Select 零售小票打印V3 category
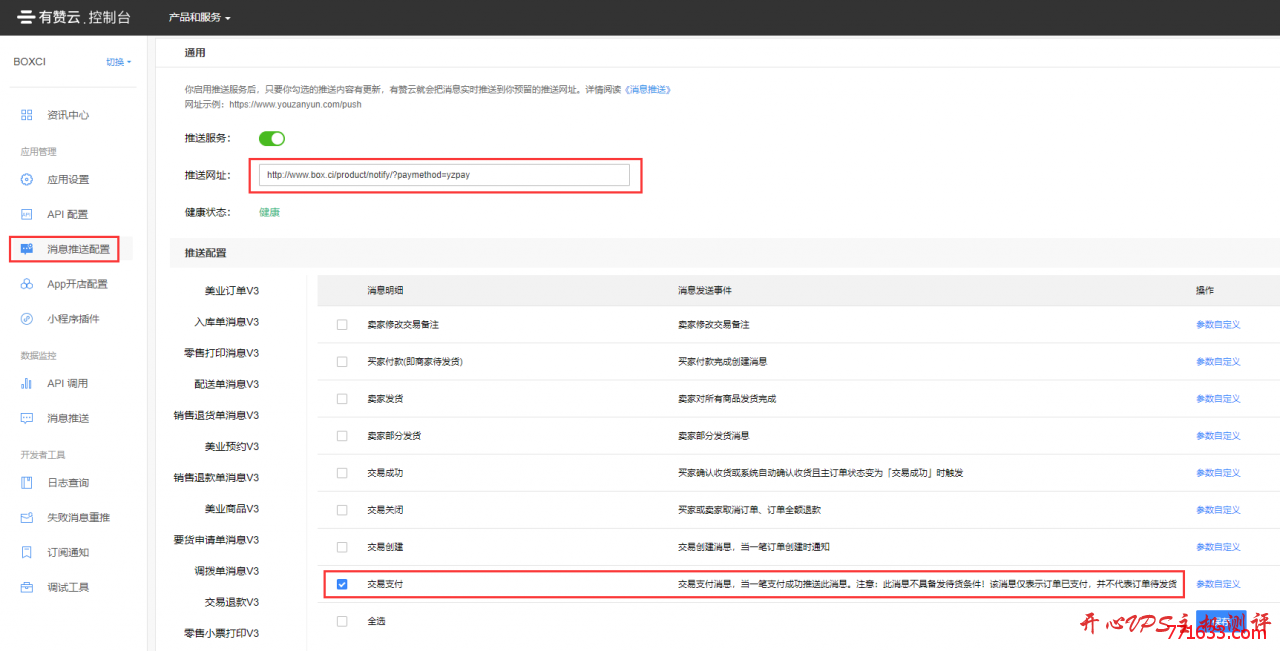The image size is (1280, 651). point(221,633)
